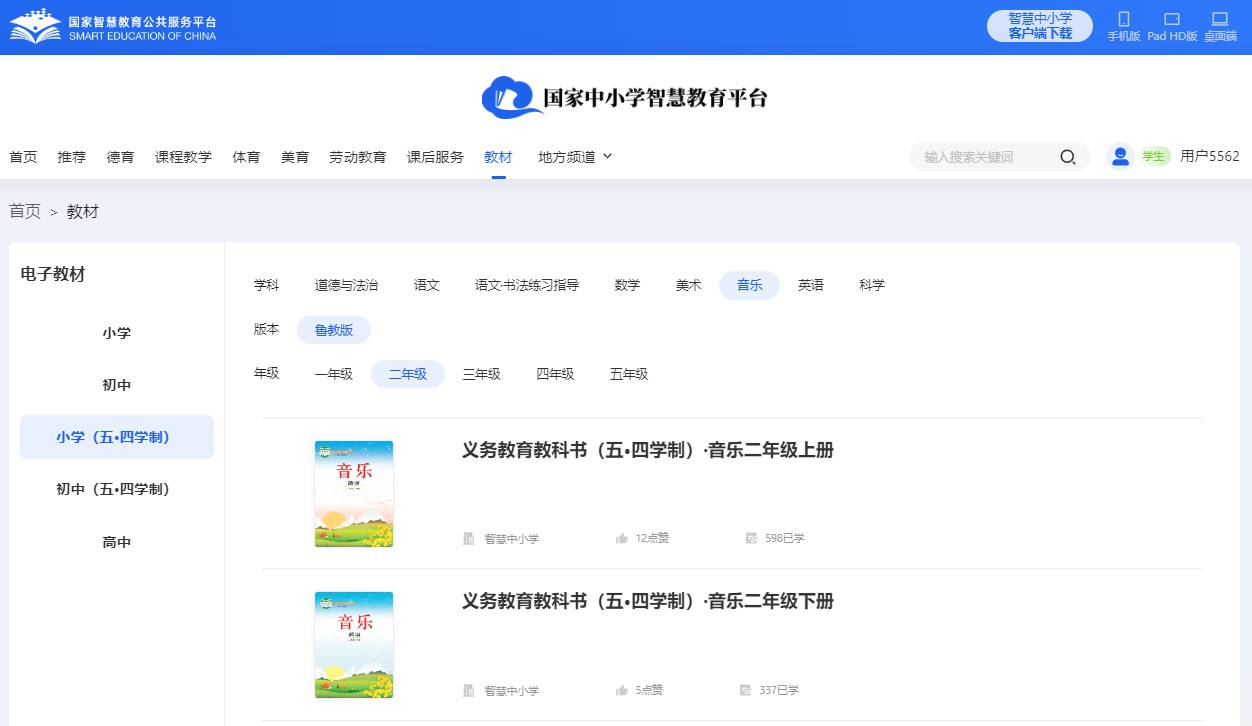The width and height of the screenshot is (1252, 726).
Task: Open the user avatar icon
Action: (1120, 156)
